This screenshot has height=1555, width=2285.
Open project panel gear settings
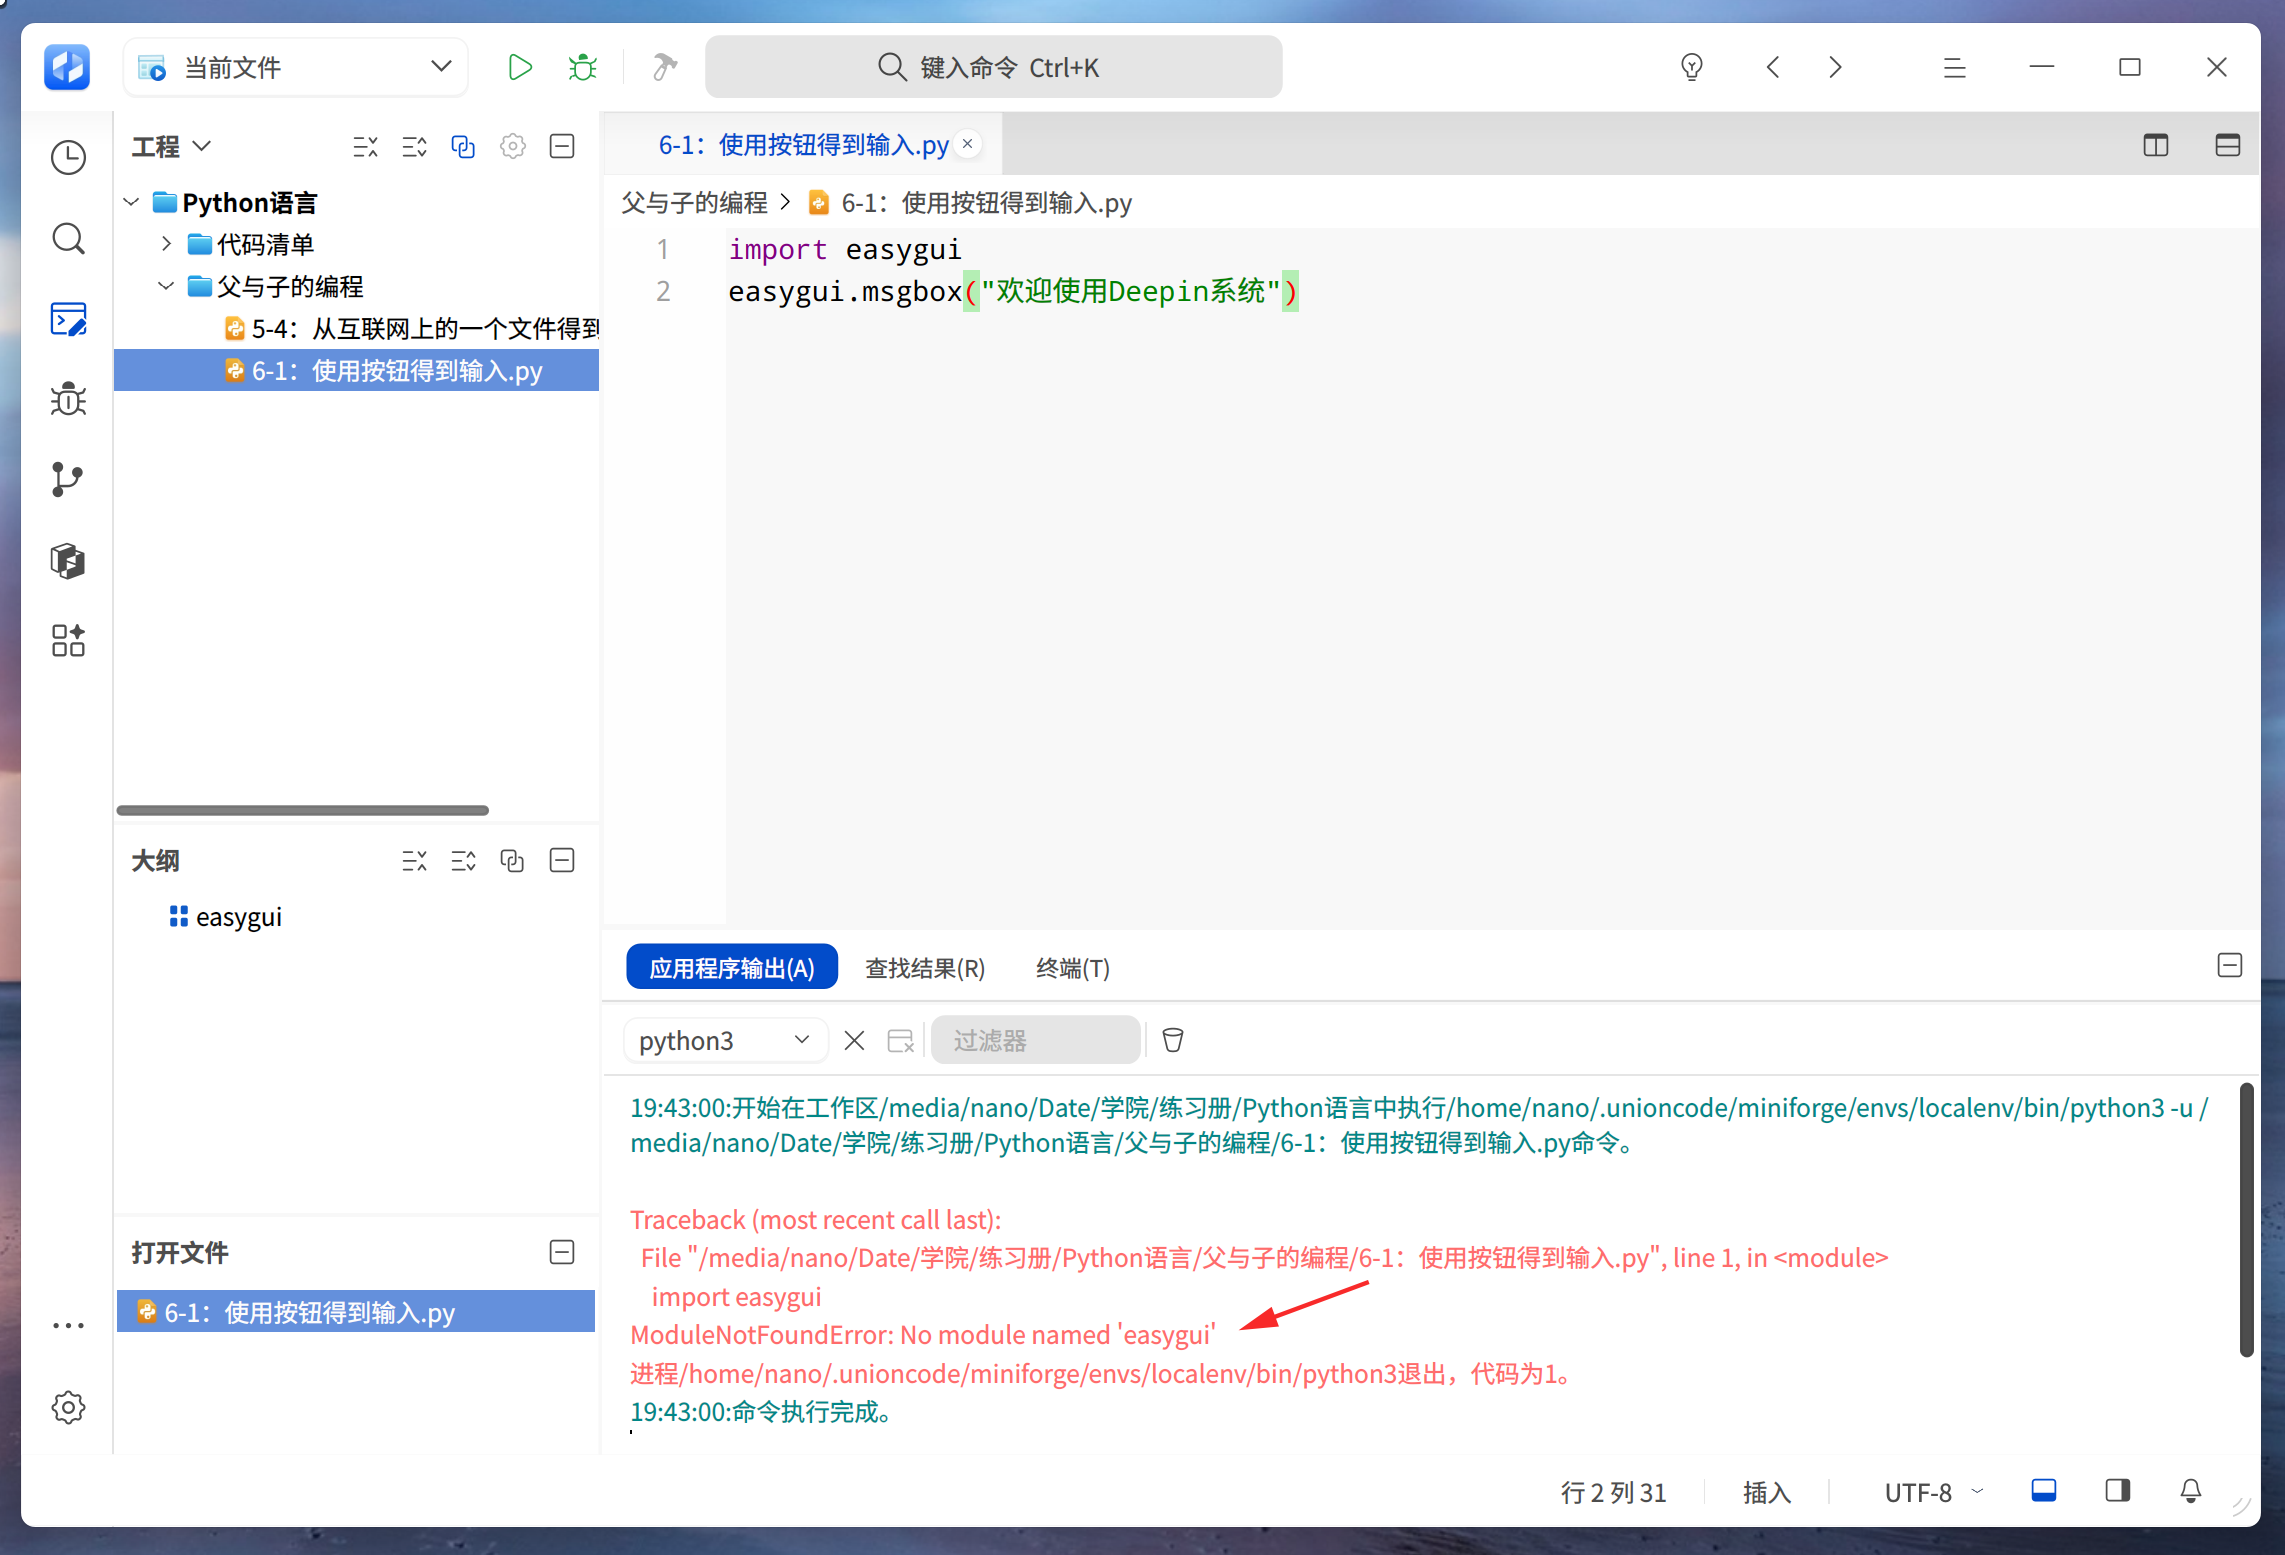513,147
